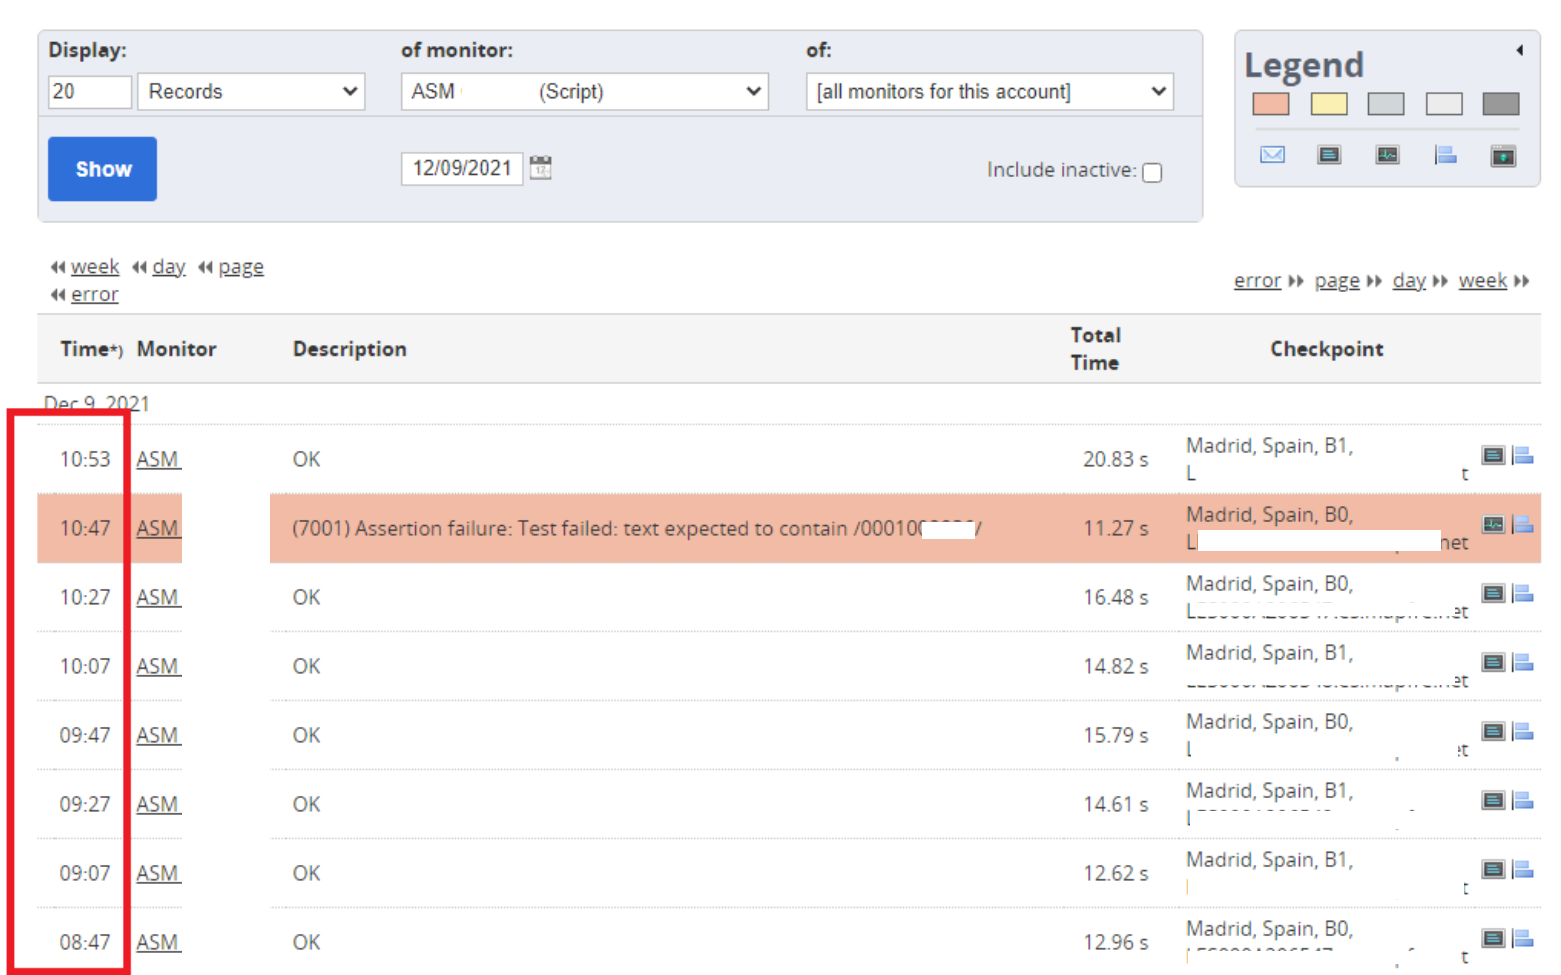Go to the previous week link
Image resolution: width=1561 pixels, height=975 pixels.
point(94,267)
